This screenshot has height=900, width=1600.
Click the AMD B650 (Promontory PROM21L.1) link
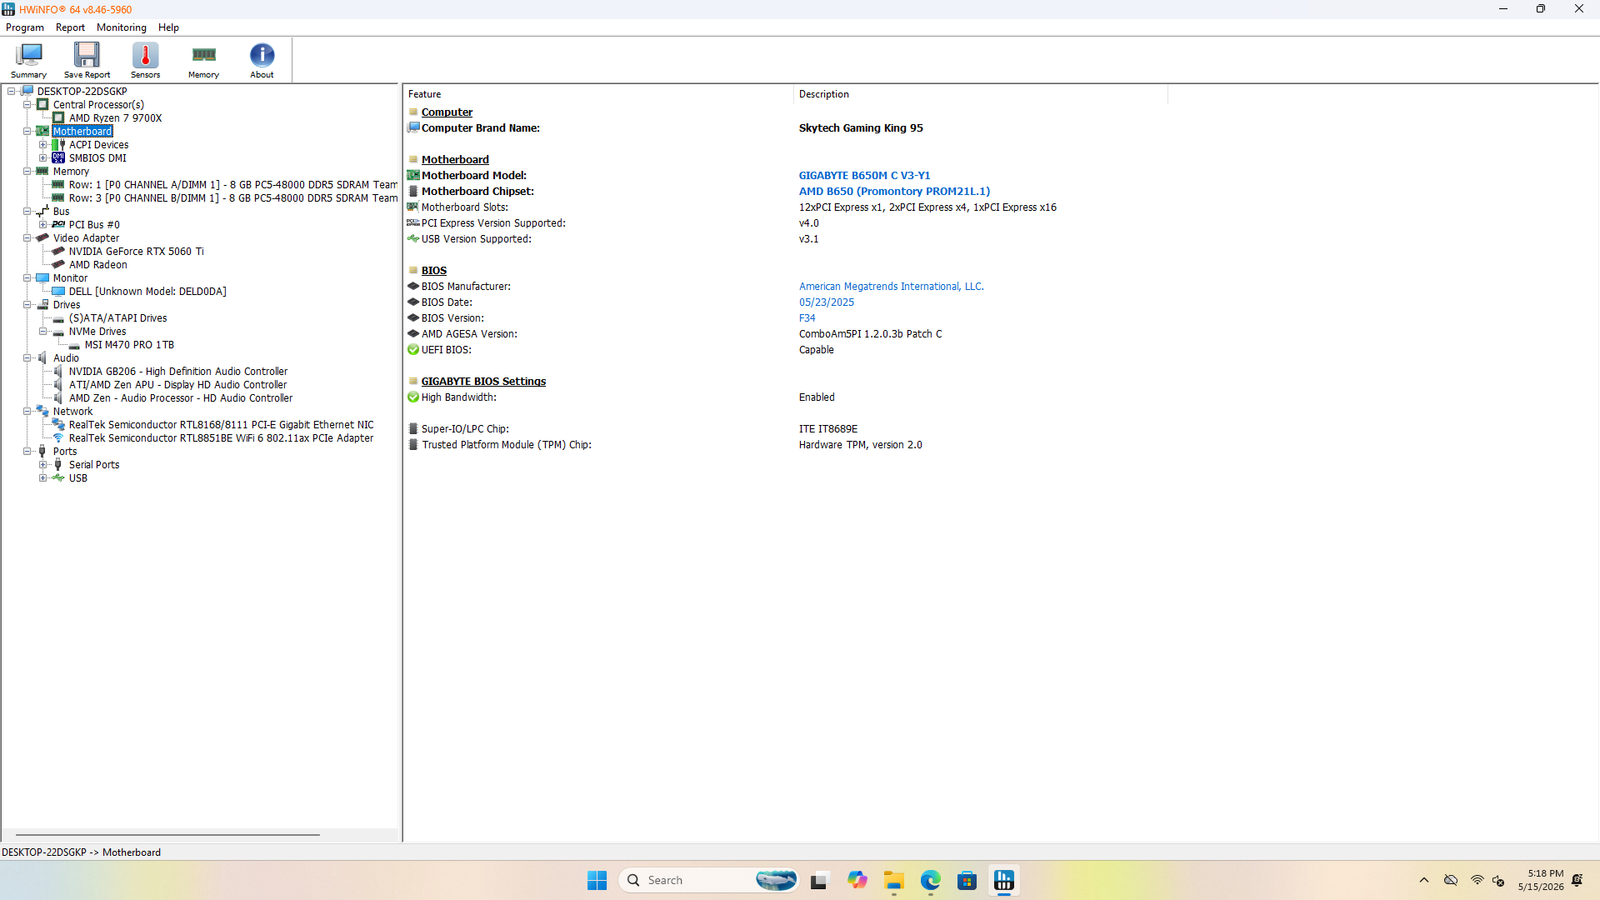point(894,191)
